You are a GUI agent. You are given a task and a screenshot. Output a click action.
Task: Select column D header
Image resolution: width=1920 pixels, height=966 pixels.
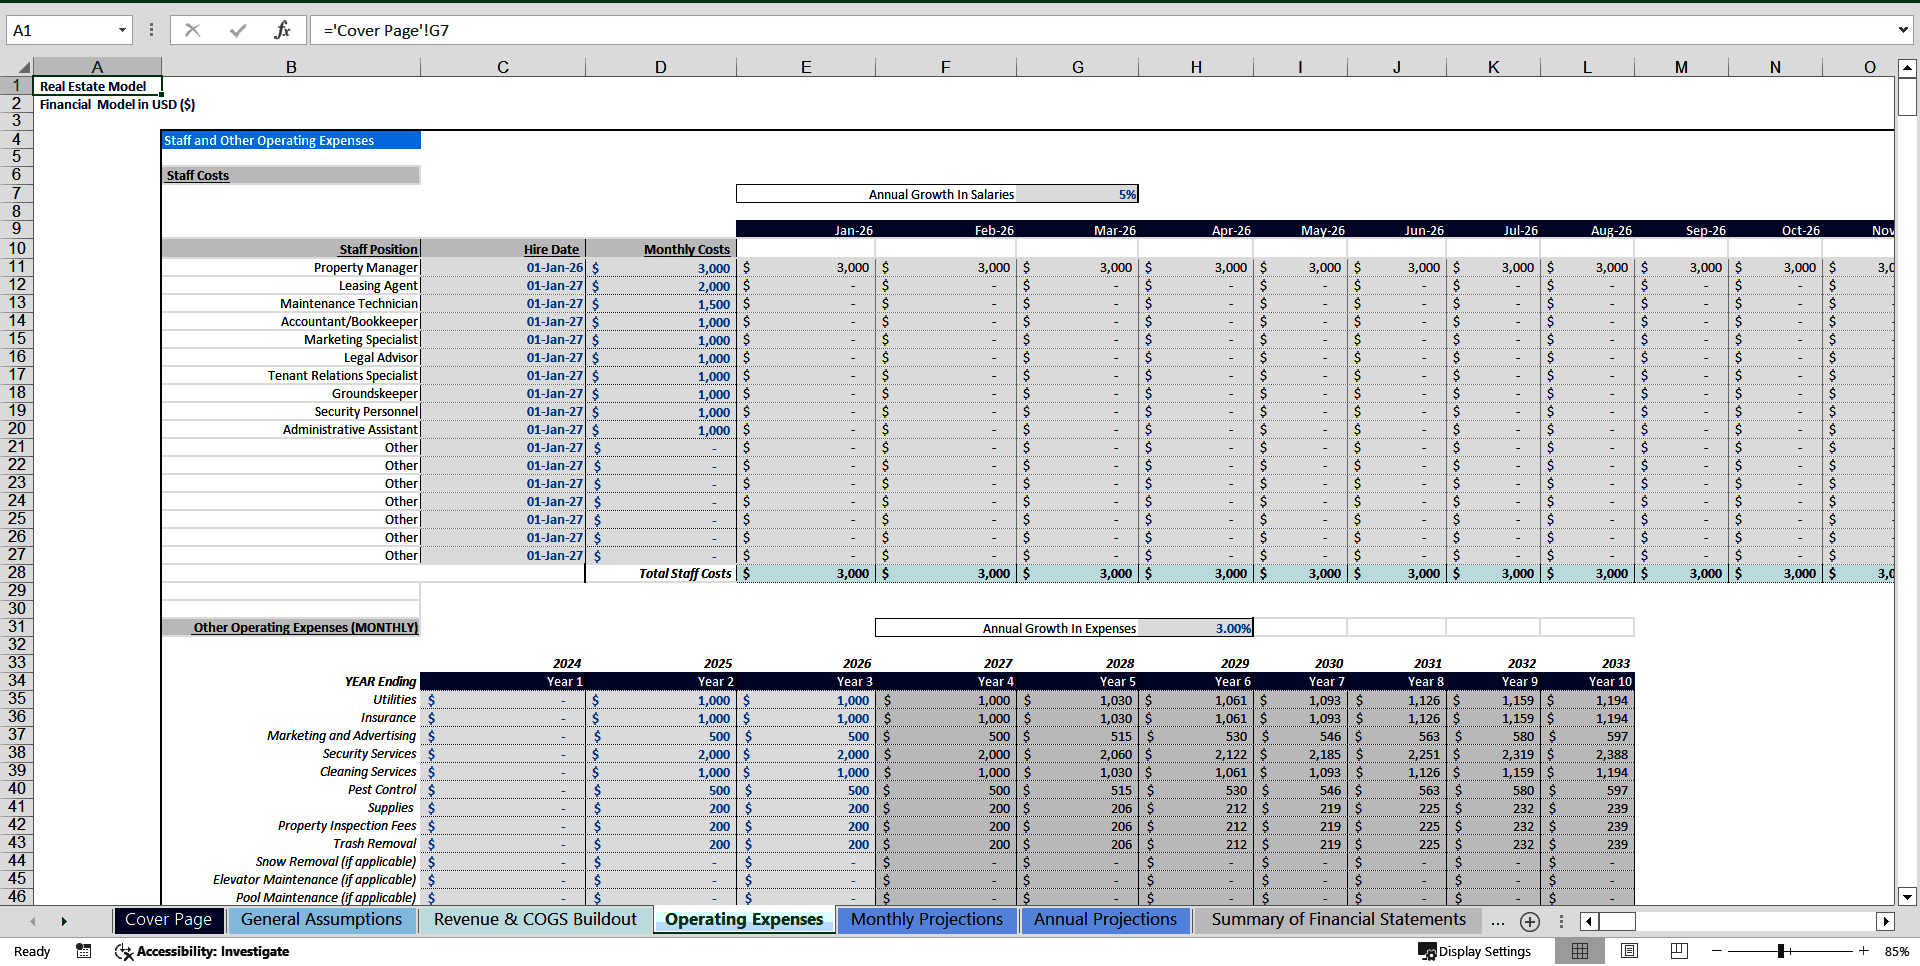tap(661, 67)
